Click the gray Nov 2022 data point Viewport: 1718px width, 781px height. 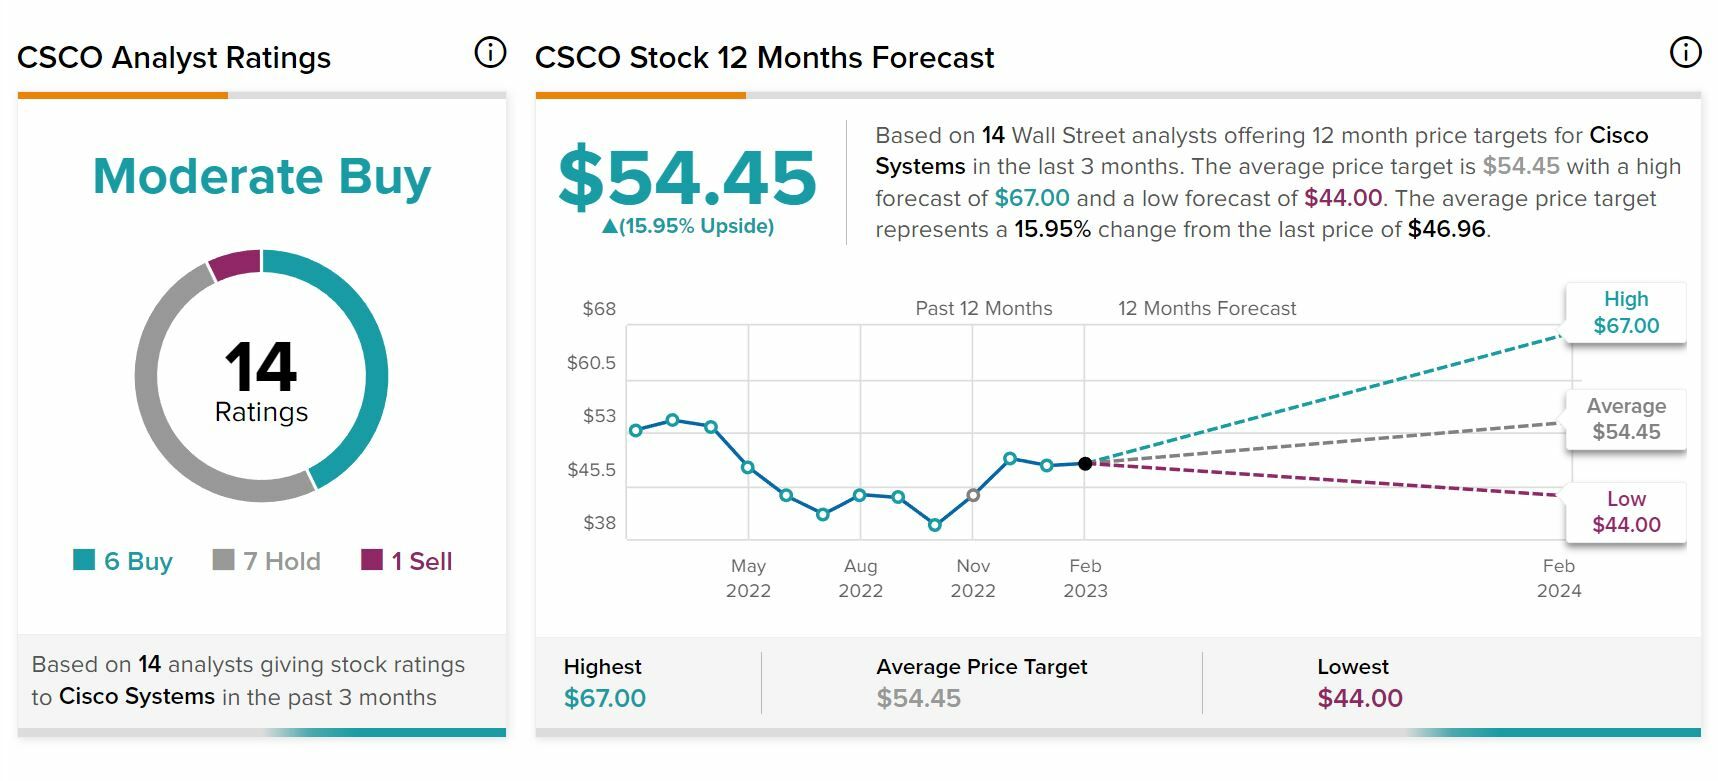tap(973, 495)
